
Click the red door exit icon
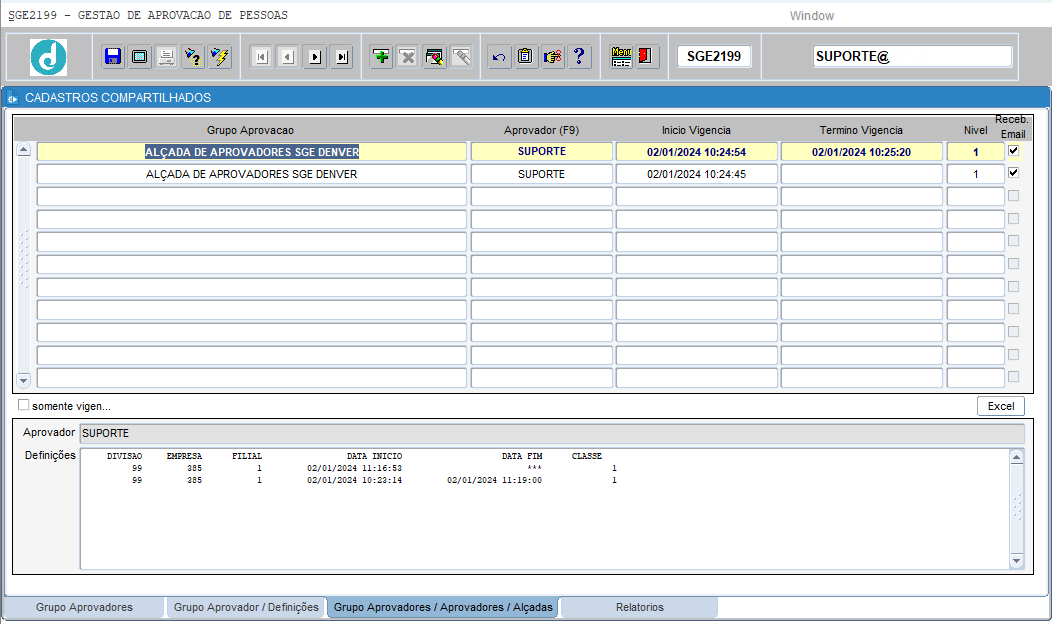[x=646, y=56]
